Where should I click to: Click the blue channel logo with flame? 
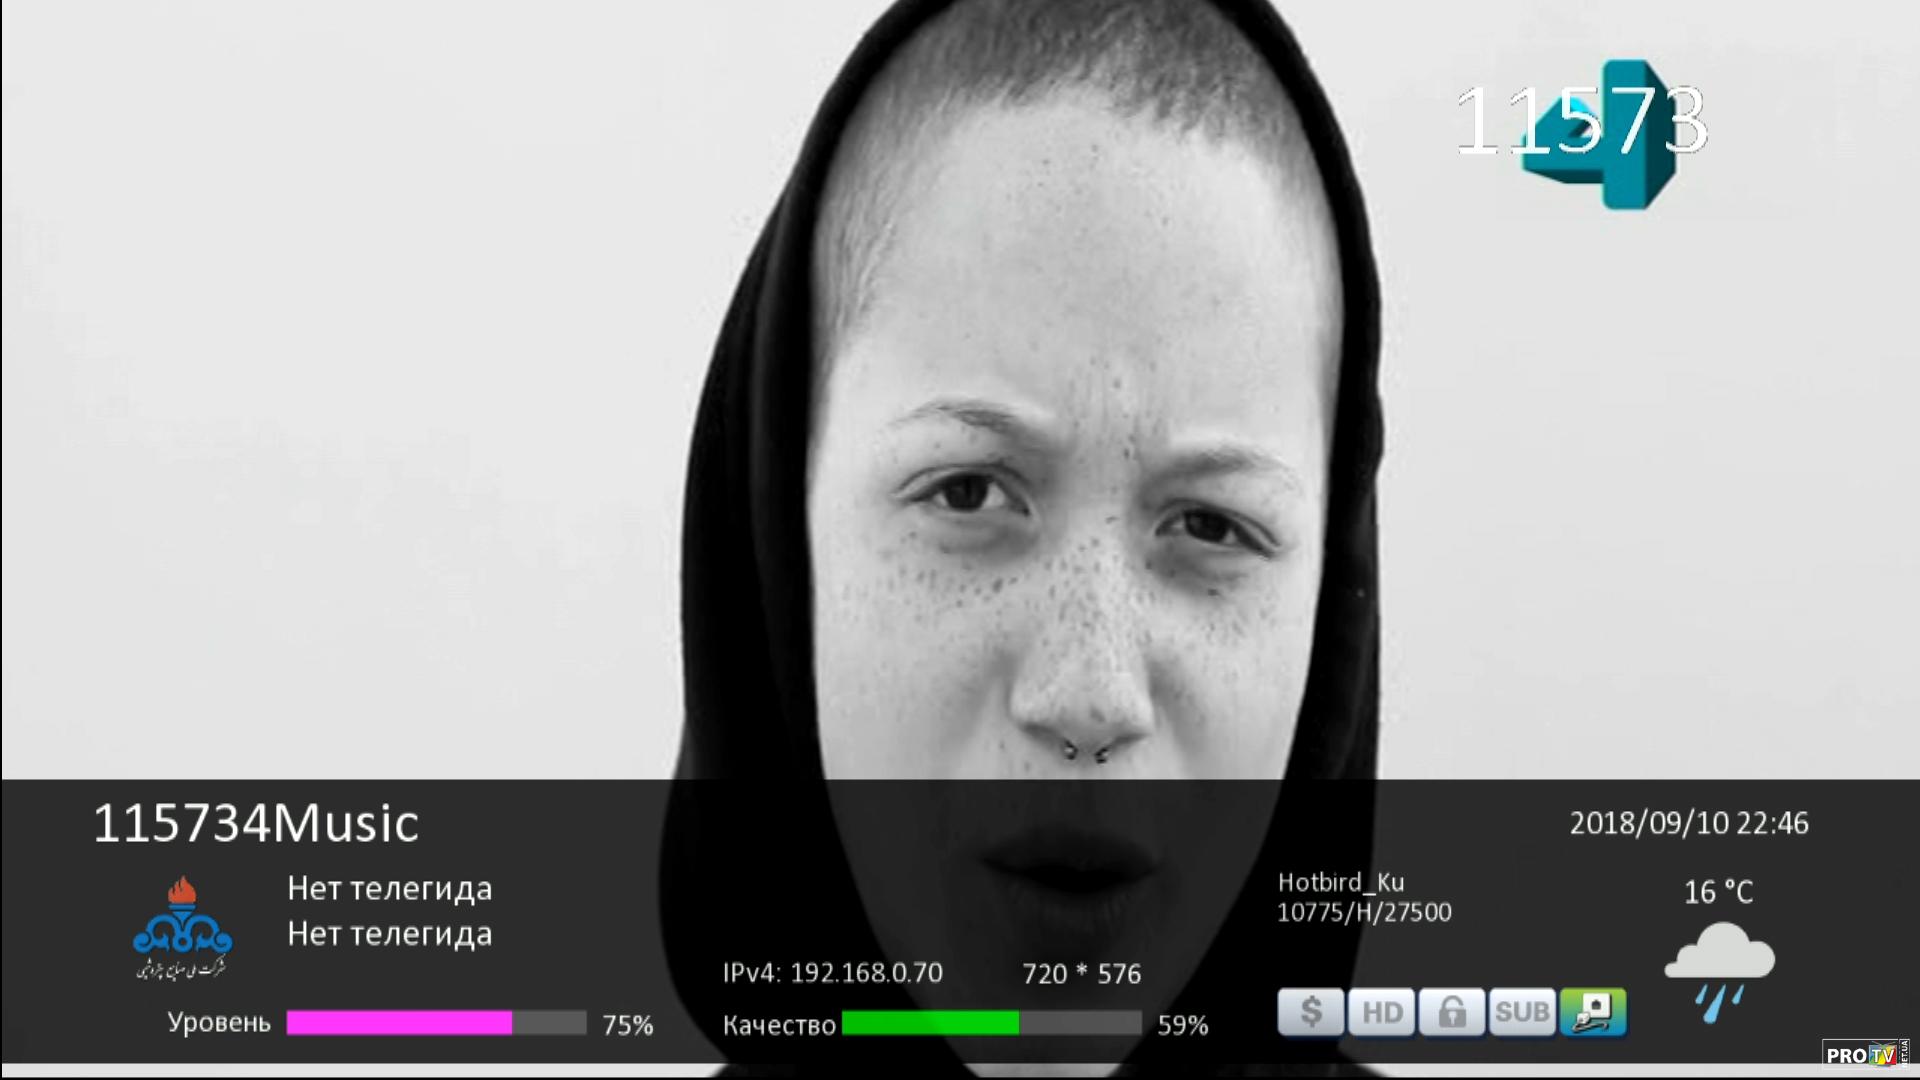point(182,928)
